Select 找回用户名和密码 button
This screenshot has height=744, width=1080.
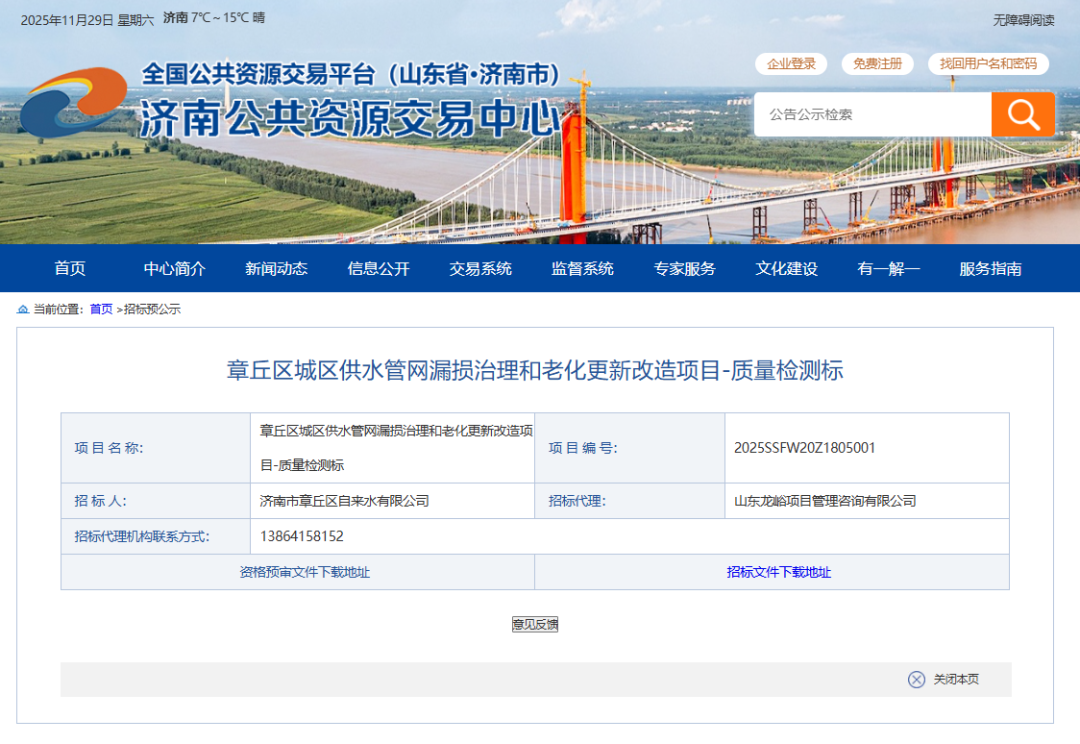988,64
